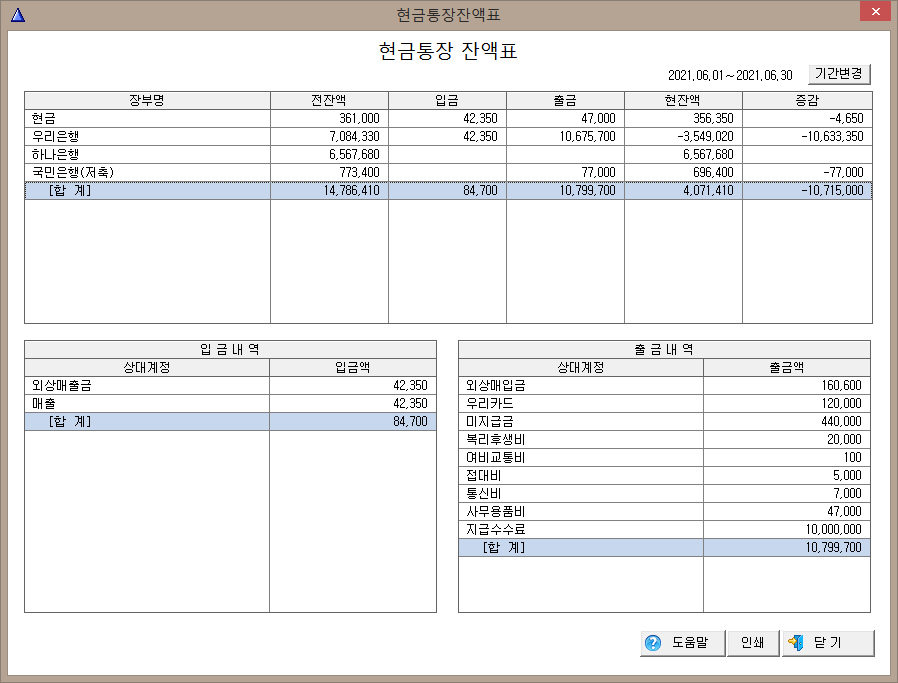Click the date range 2021.06.01~2021.06.30
Image resolution: width=898 pixels, height=683 pixels.
coord(730,76)
